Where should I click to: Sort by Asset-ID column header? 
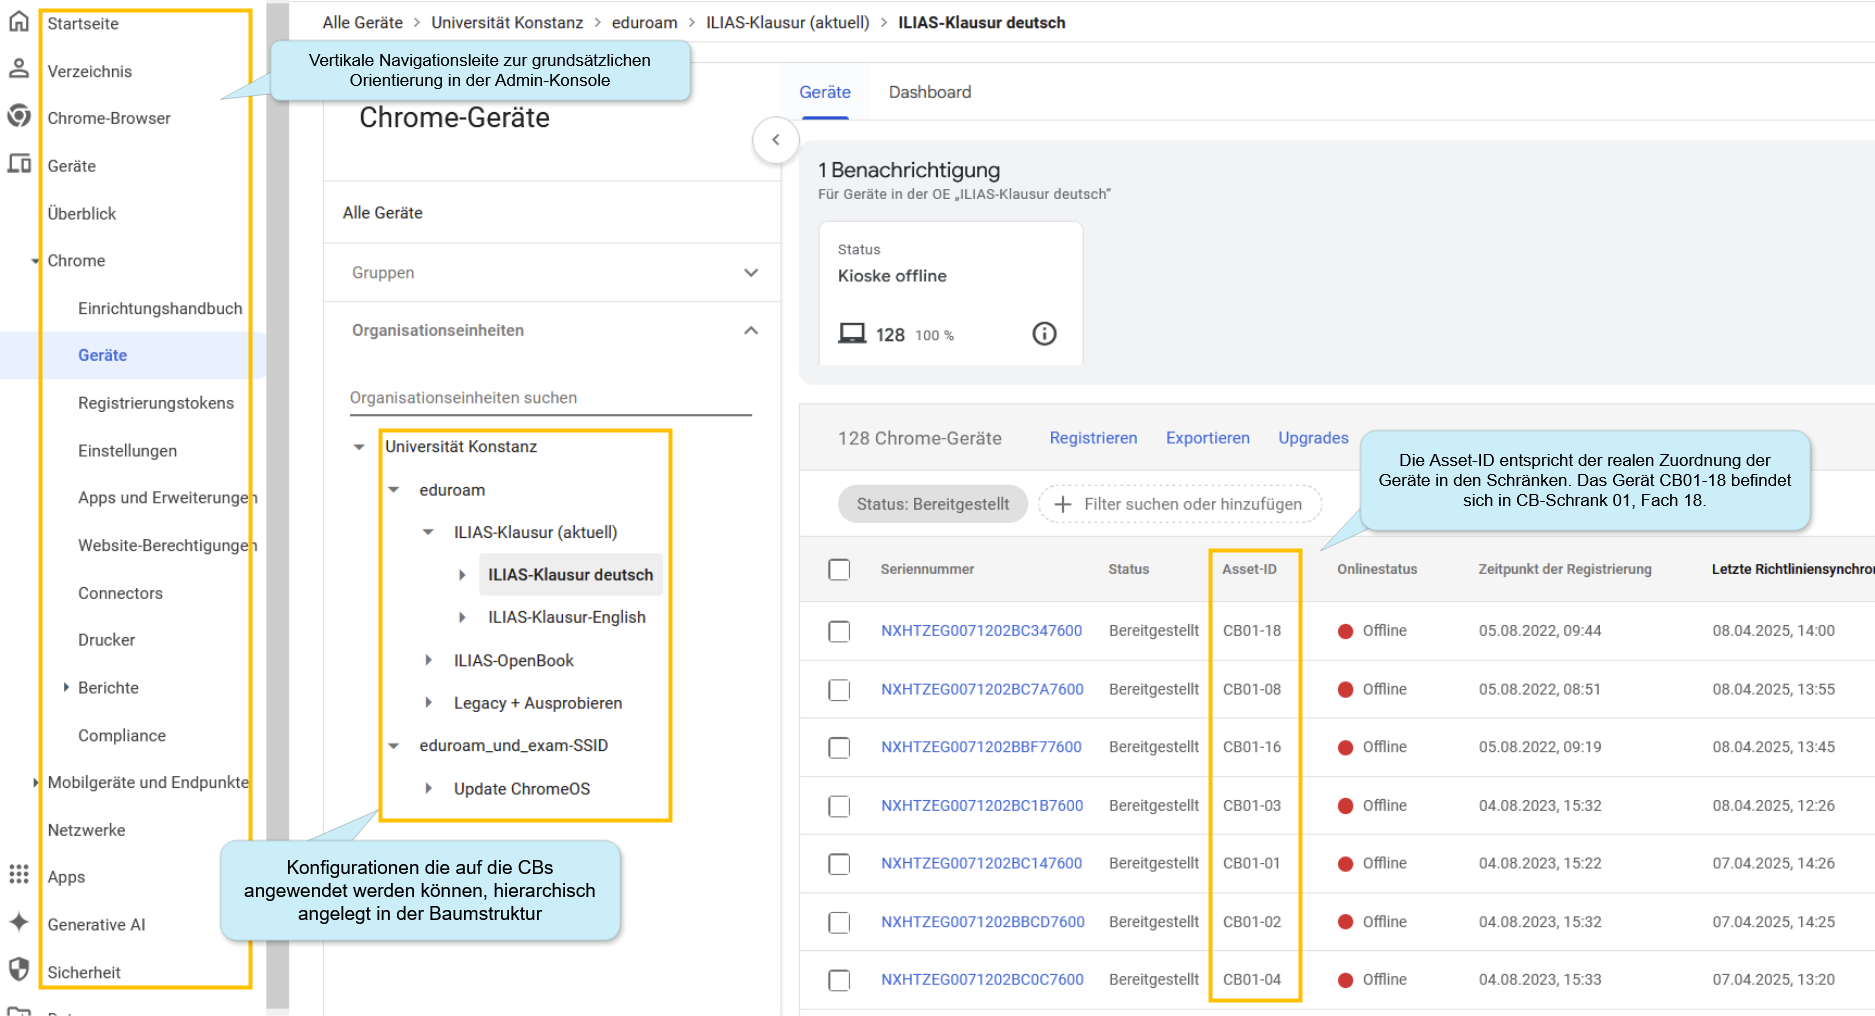(1249, 569)
